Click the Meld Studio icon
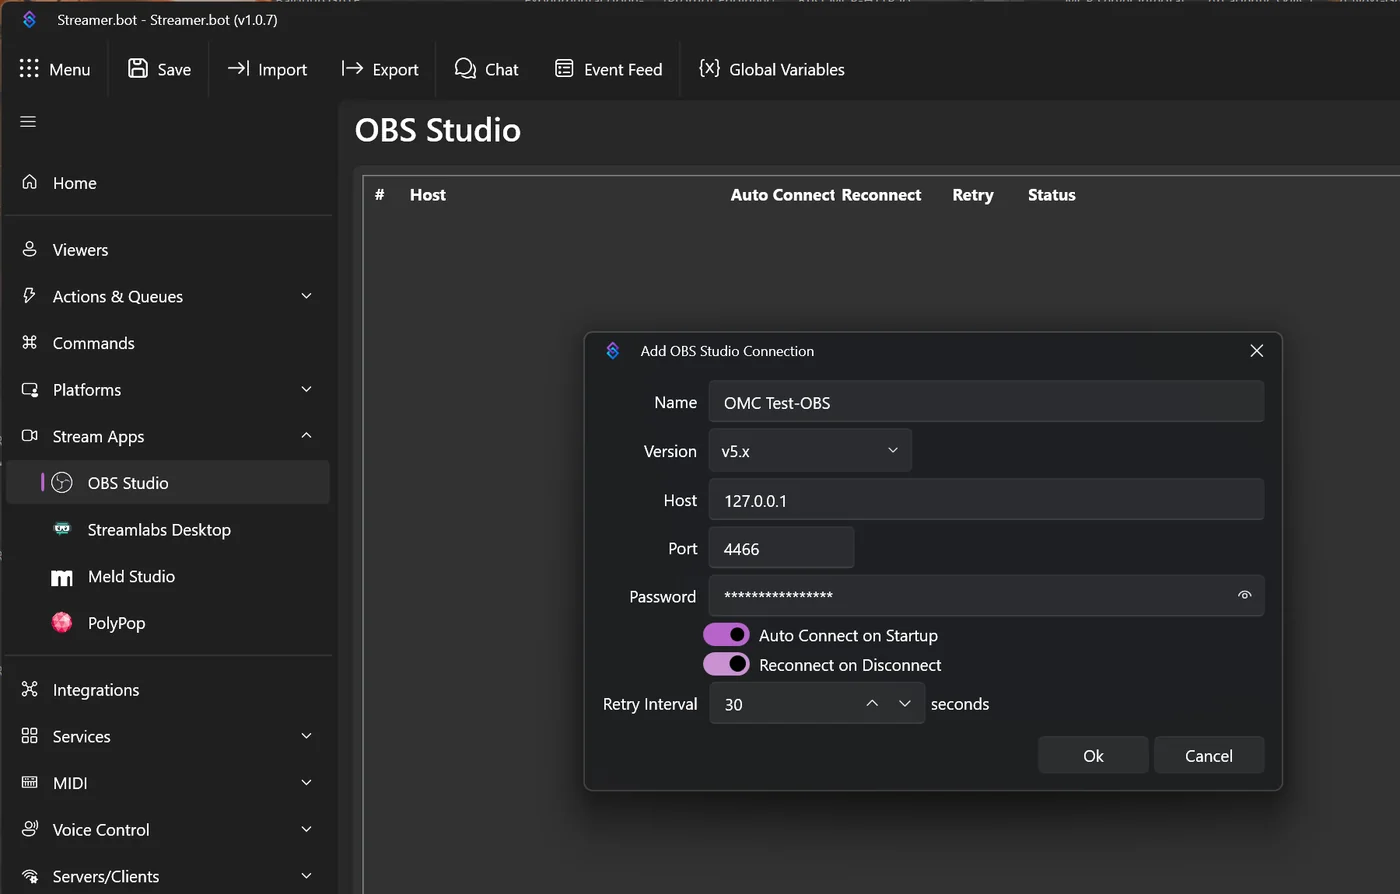Viewport: 1400px width, 894px height. [x=62, y=577]
